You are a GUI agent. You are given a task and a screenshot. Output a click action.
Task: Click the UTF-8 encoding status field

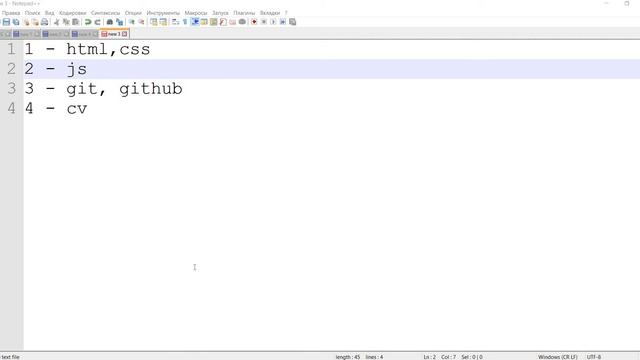pyautogui.click(x=594, y=357)
